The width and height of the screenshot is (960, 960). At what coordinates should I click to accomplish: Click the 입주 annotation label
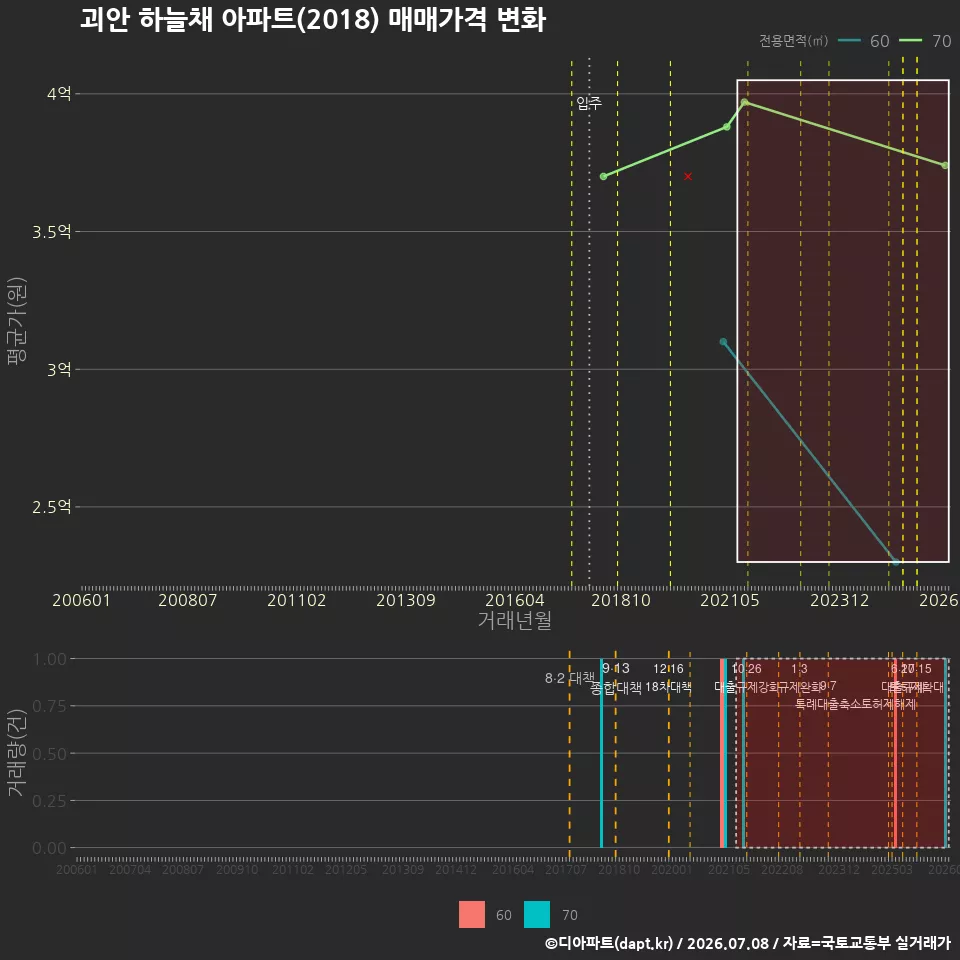click(x=589, y=103)
